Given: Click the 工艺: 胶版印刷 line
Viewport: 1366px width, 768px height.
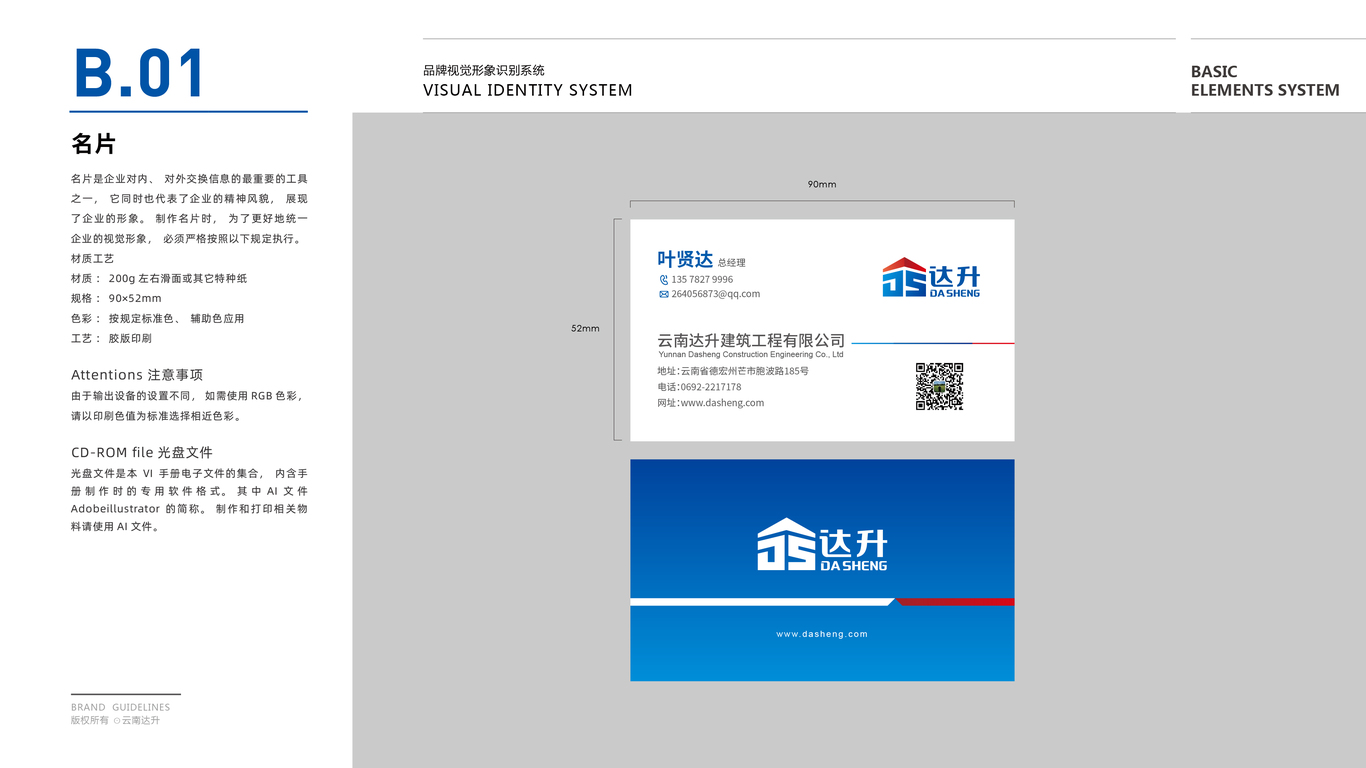Looking at the screenshot, I should click(x=111, y=338).
